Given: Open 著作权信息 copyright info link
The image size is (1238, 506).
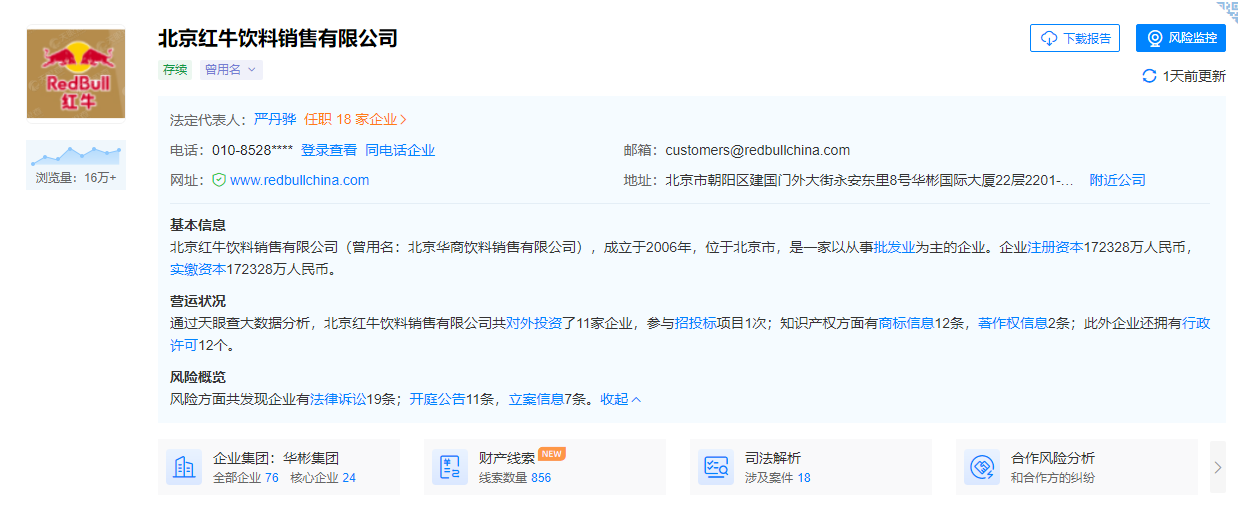Looking at the screenshot, I should click(x=1013, y=323).
